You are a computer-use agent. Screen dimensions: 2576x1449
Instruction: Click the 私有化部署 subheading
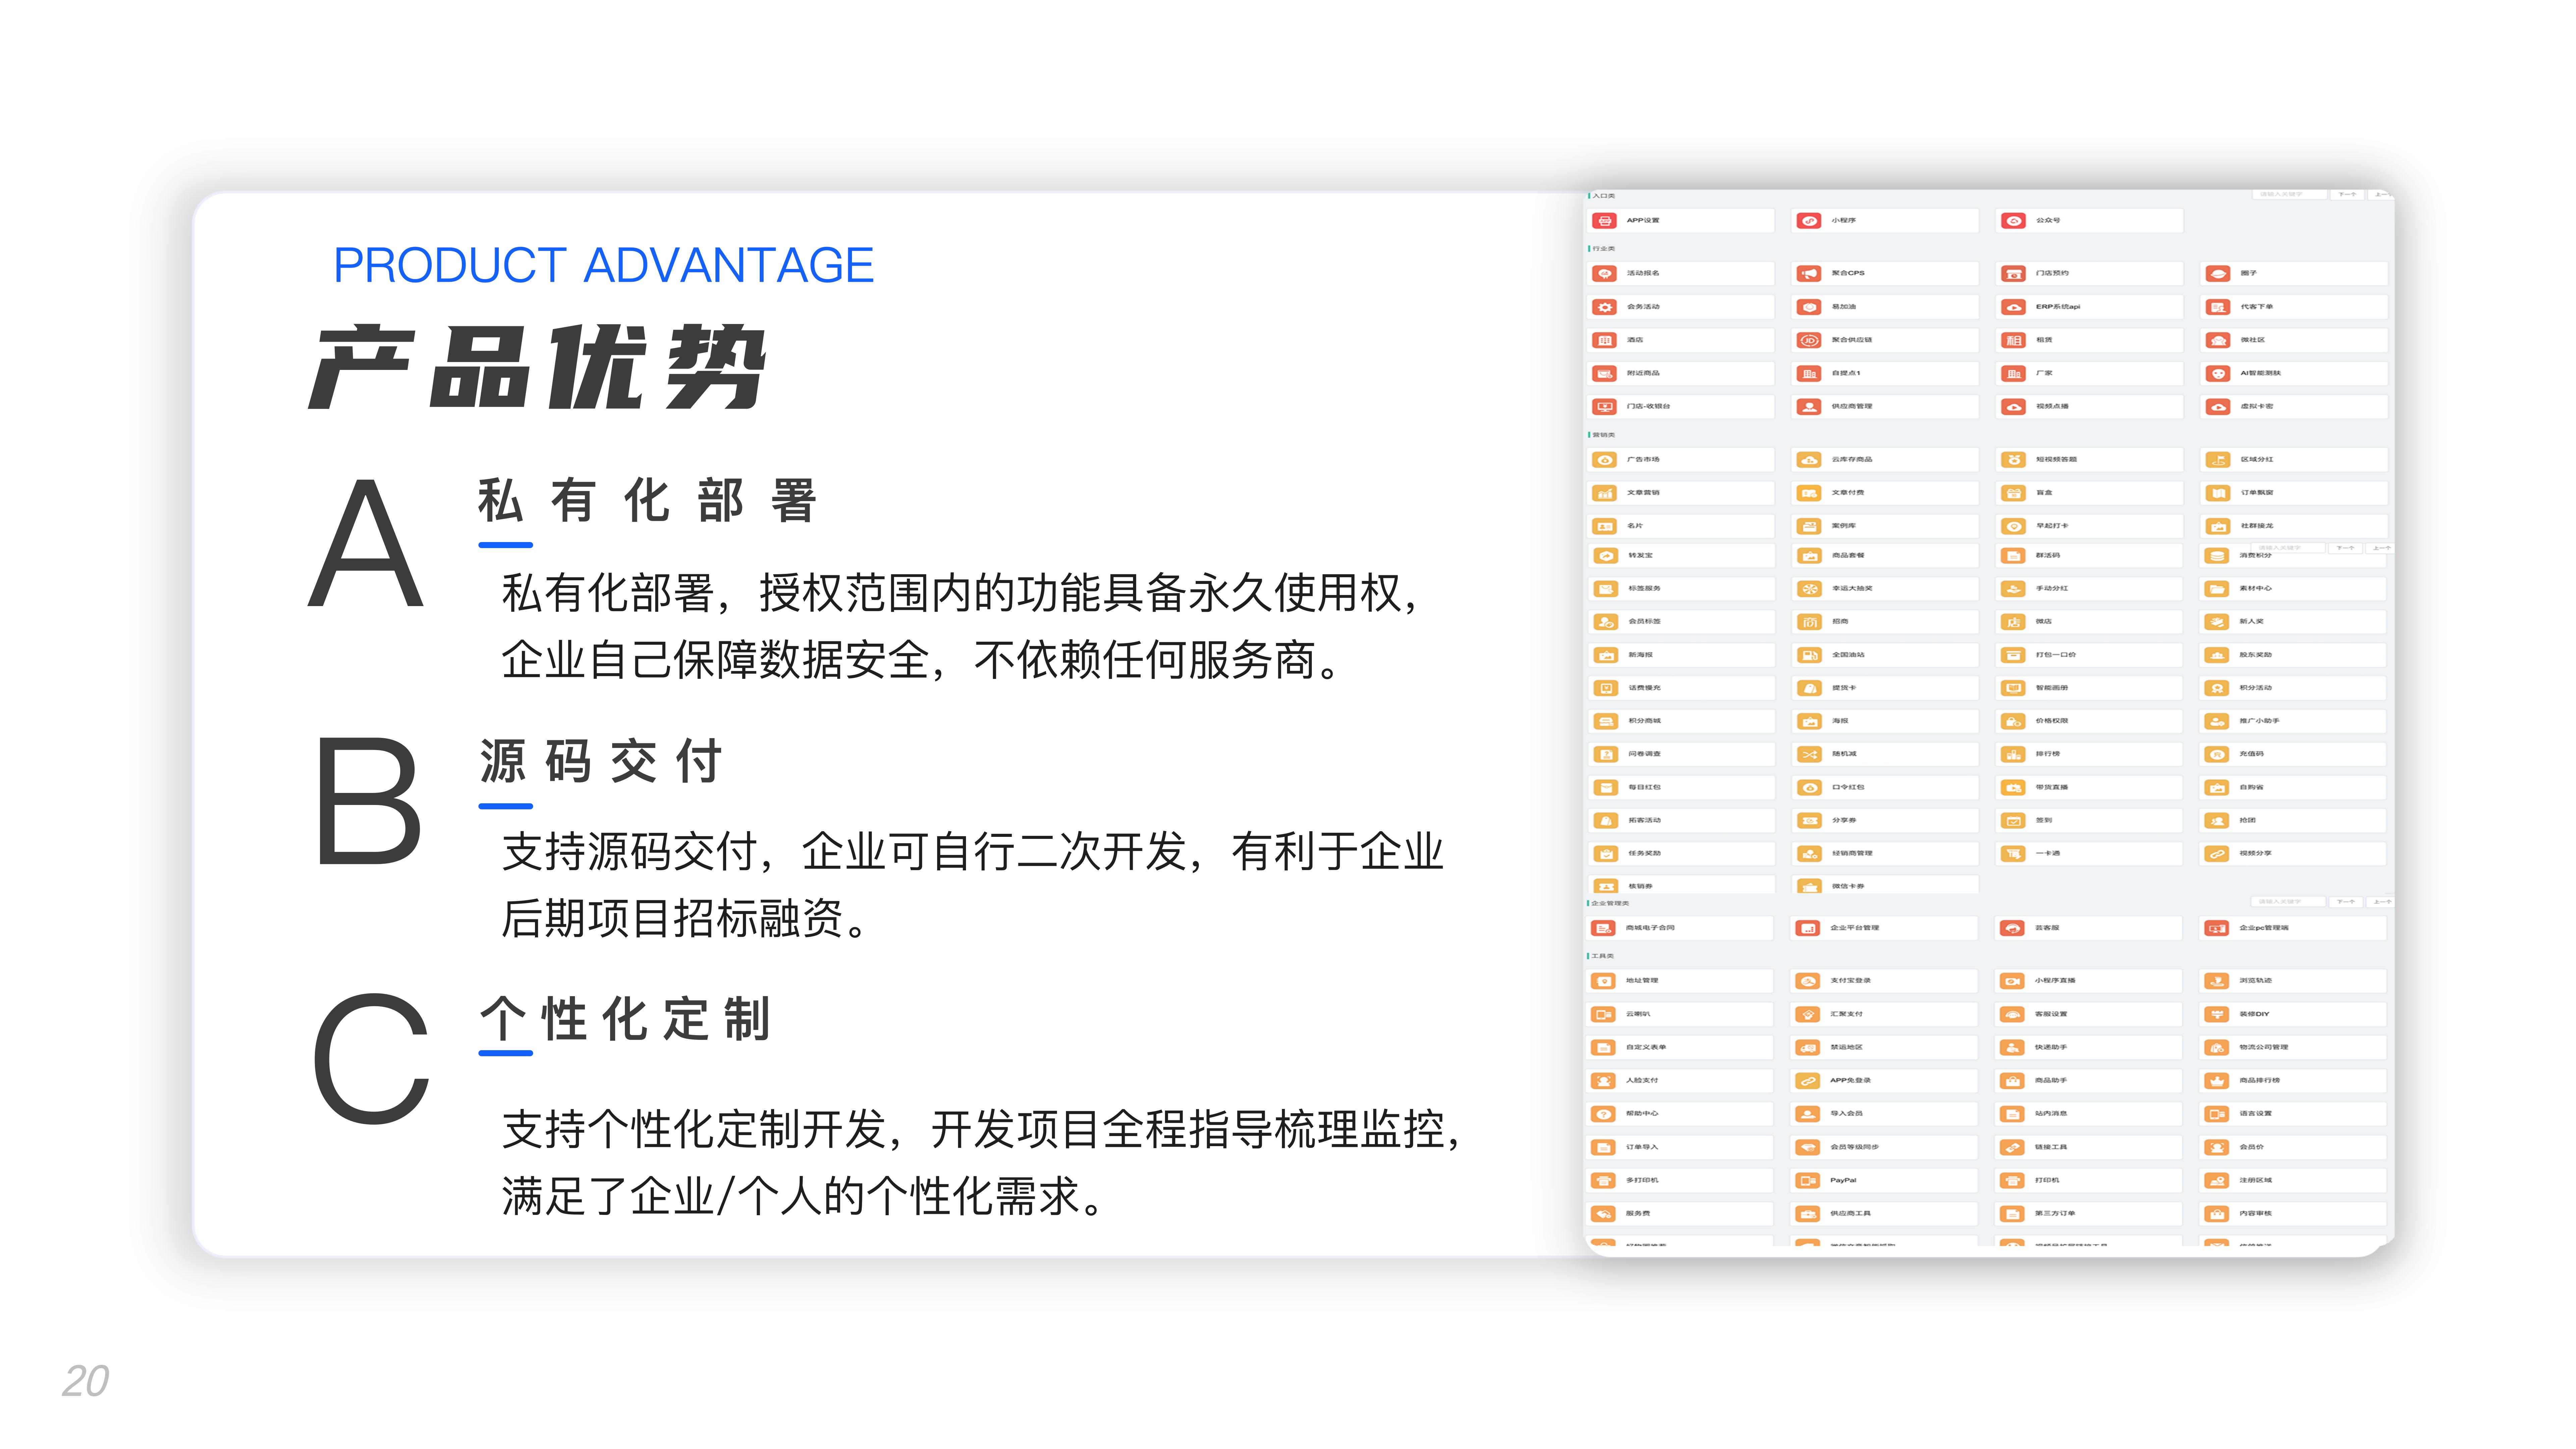coord(648,500)
